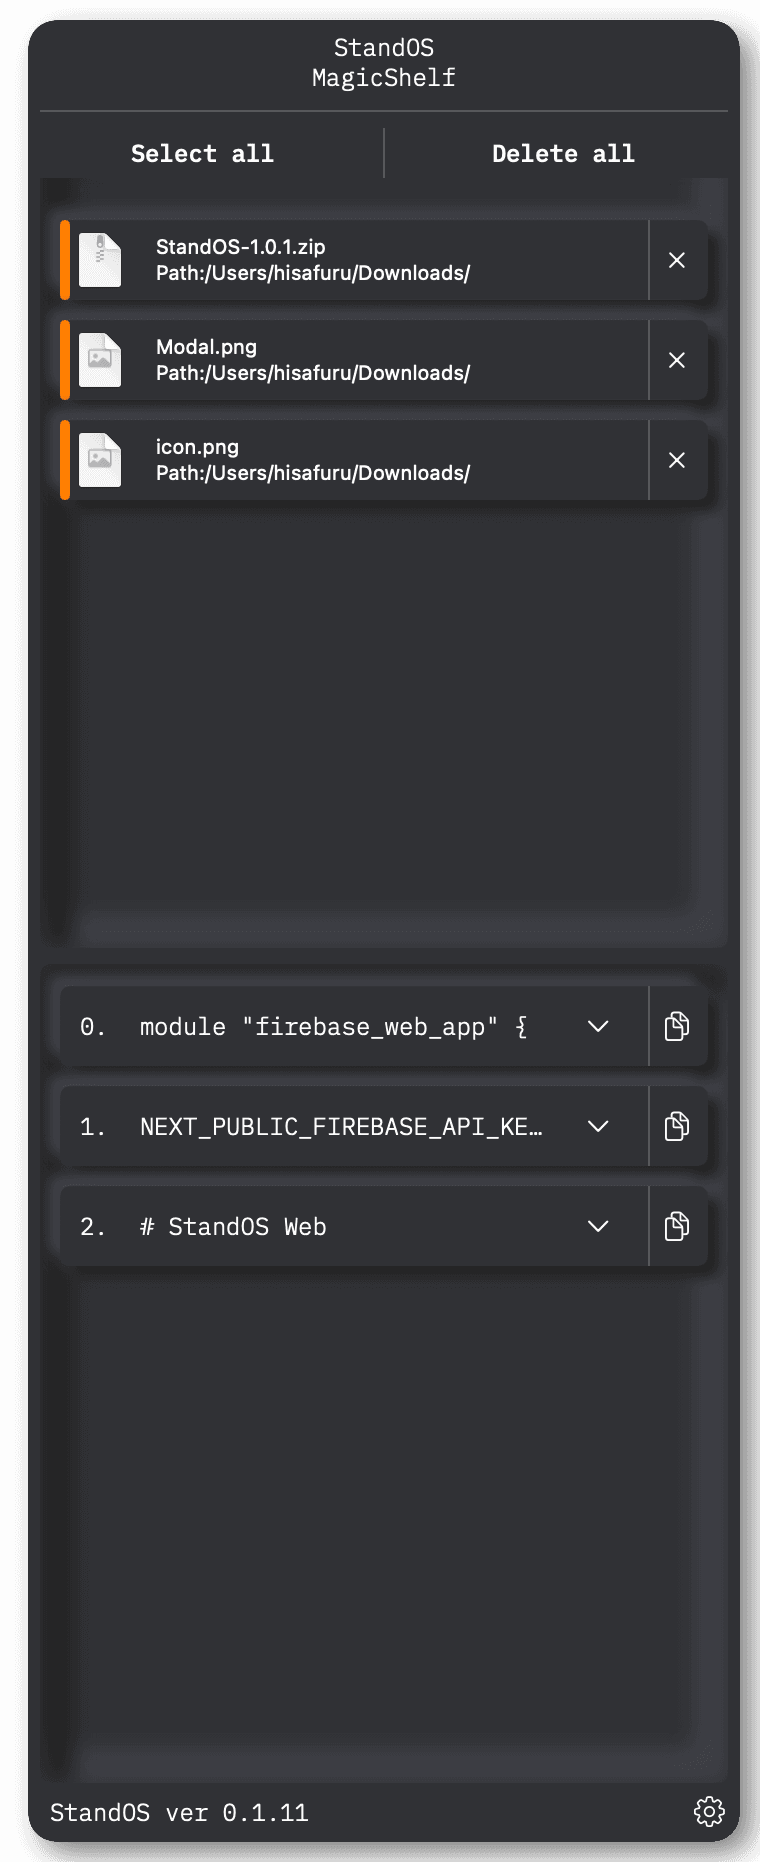This screenshot has height=1862, width=760.
Task: Click the StandOS Web clipboard row
Action: (x=330, y=1226)
